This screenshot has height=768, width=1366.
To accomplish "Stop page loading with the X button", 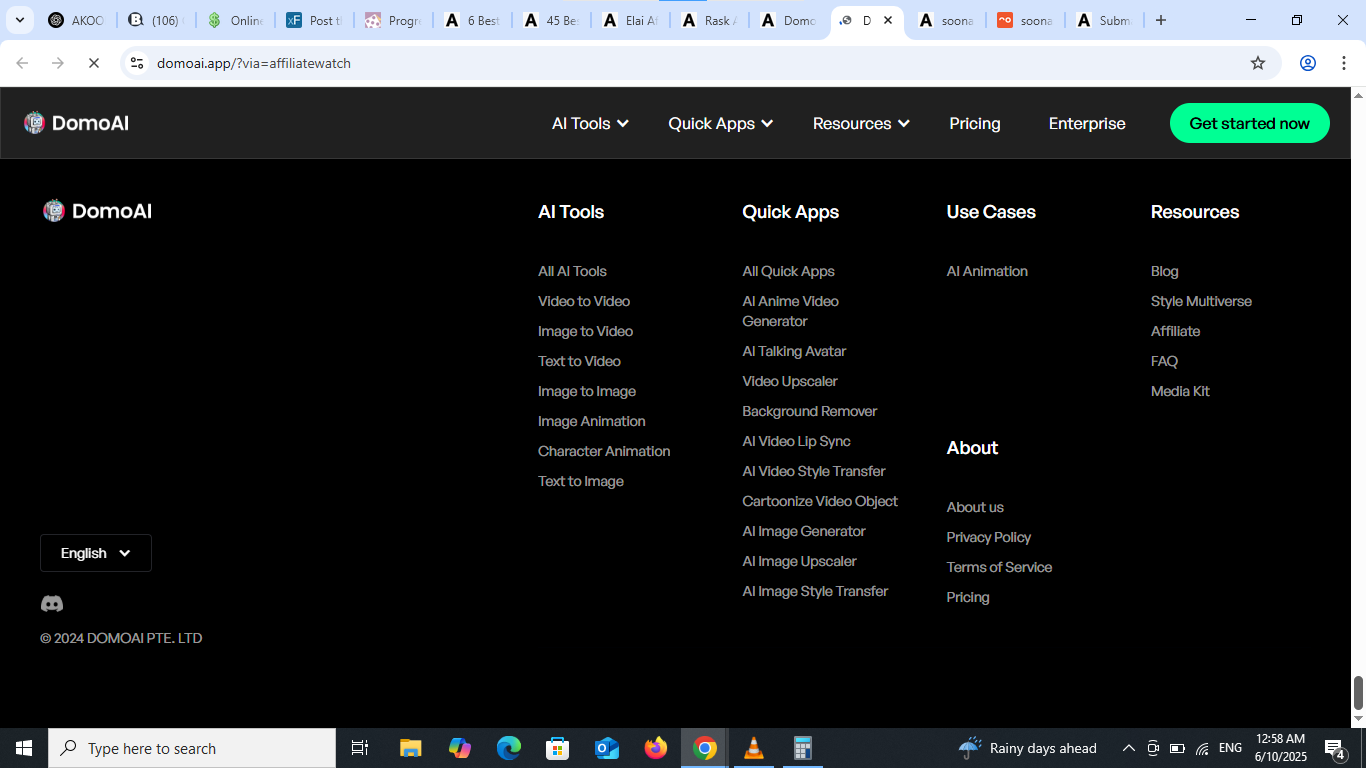I will pos(93,63).
